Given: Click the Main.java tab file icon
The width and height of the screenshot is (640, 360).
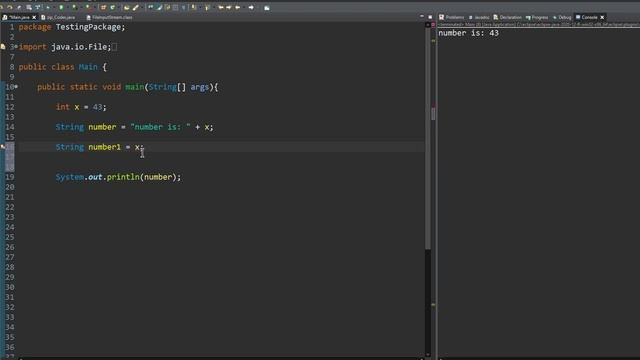Looking at the screenshot, I should [x=4, y=17].
